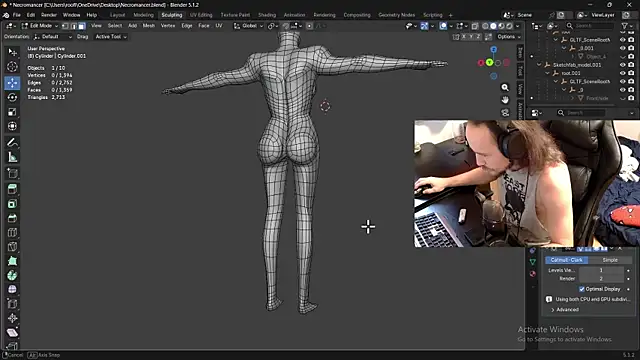
Task: Click the viewport pan hand icon
Action: click(505, 100)
